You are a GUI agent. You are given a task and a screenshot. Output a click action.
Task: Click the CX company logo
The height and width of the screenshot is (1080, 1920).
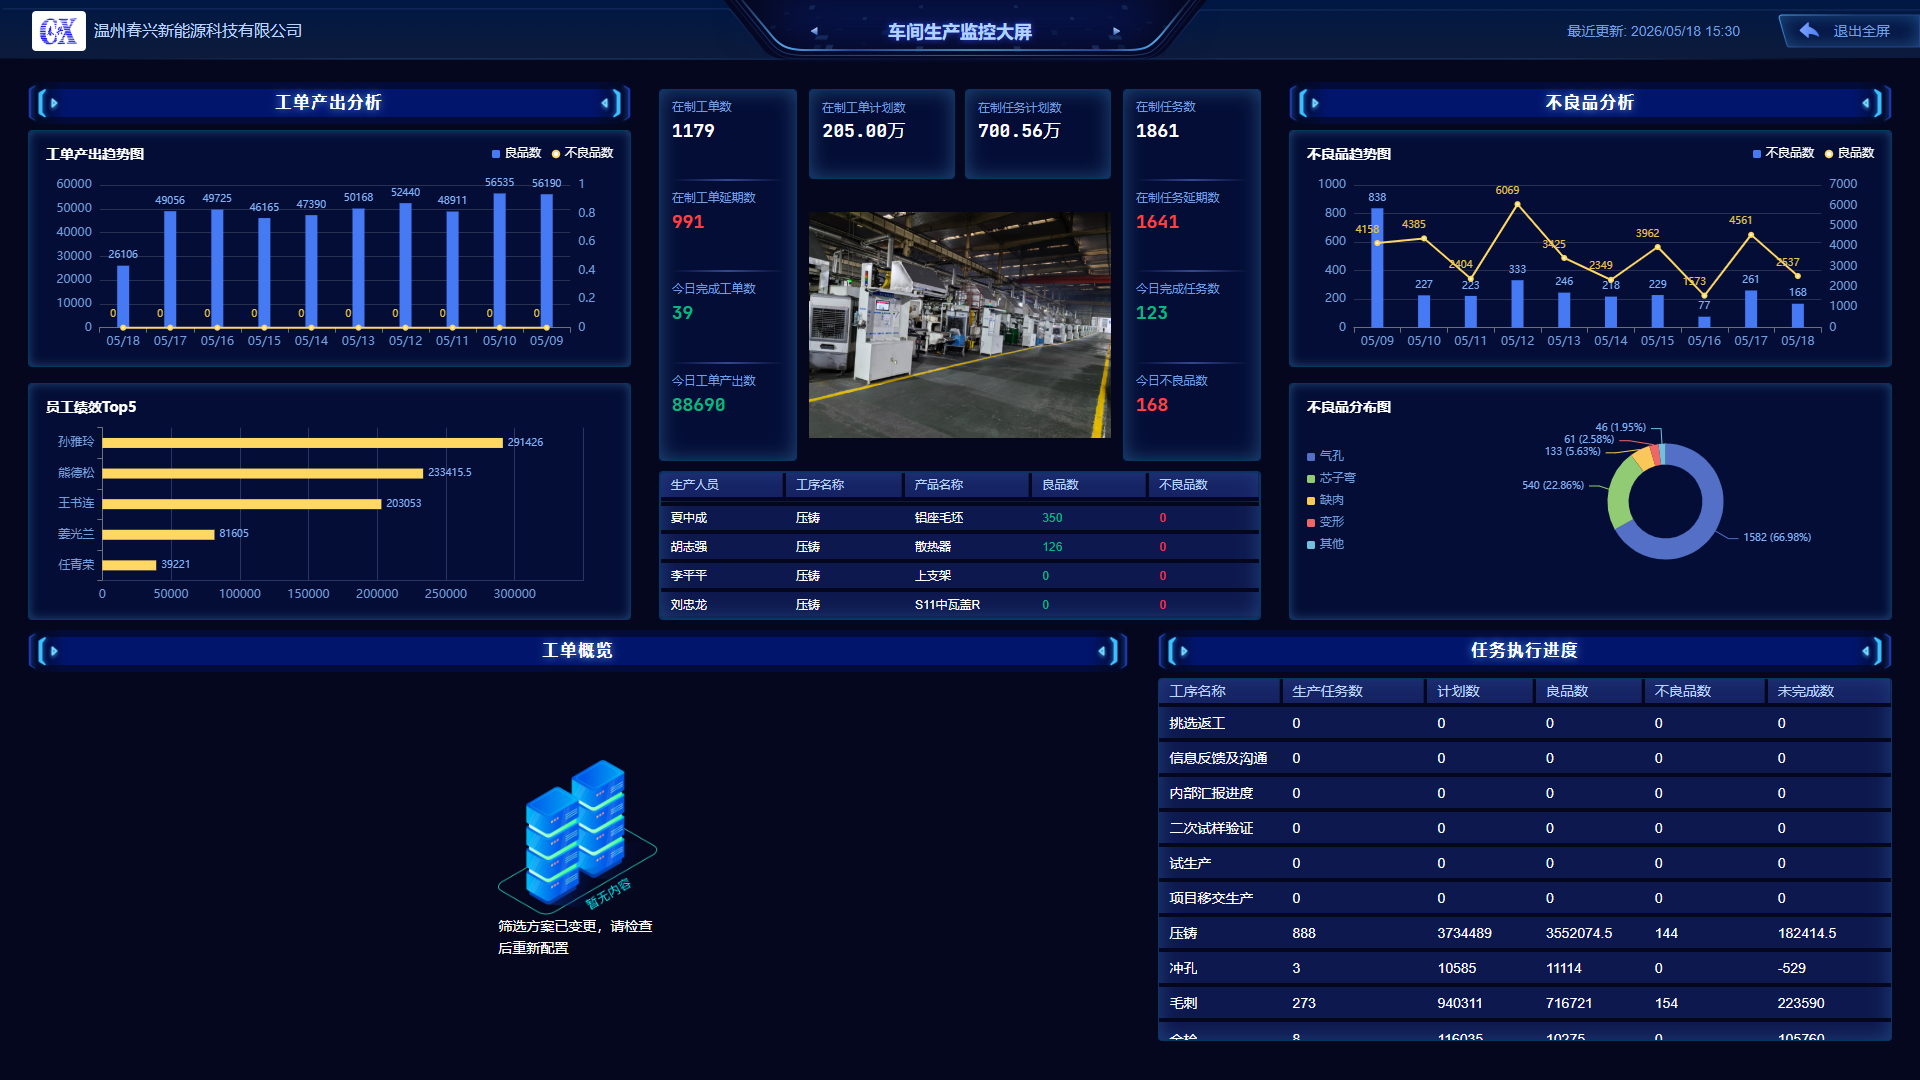(58, 31)
